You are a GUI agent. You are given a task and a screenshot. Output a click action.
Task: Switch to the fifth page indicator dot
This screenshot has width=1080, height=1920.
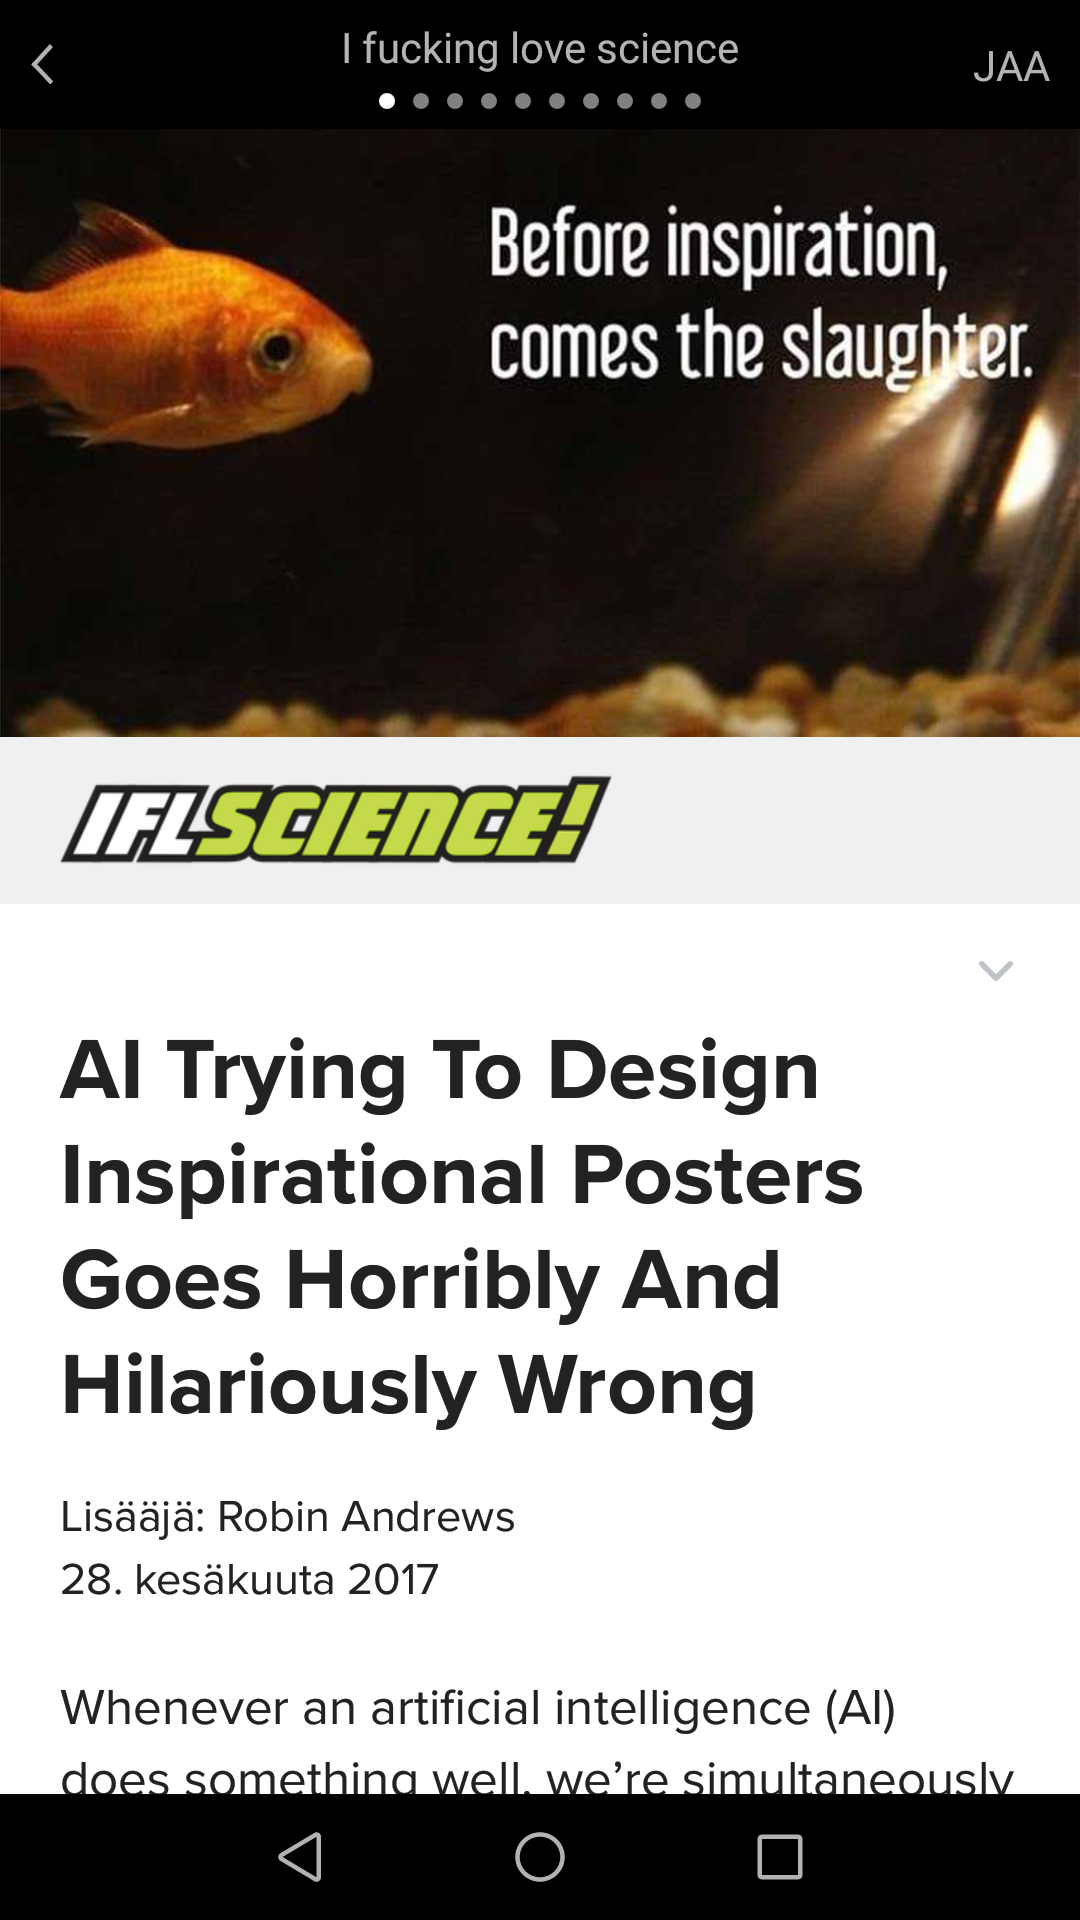coord(523,101)
